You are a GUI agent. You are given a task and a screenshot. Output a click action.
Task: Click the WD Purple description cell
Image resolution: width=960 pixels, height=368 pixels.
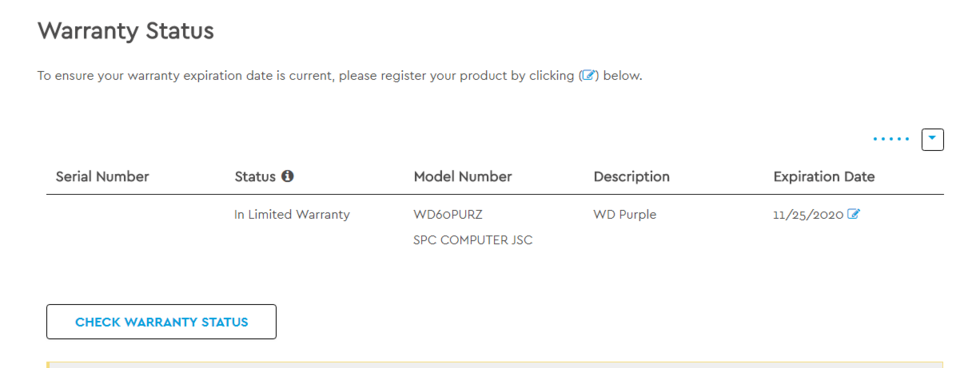pyautogui.click(x=624, y=215)
